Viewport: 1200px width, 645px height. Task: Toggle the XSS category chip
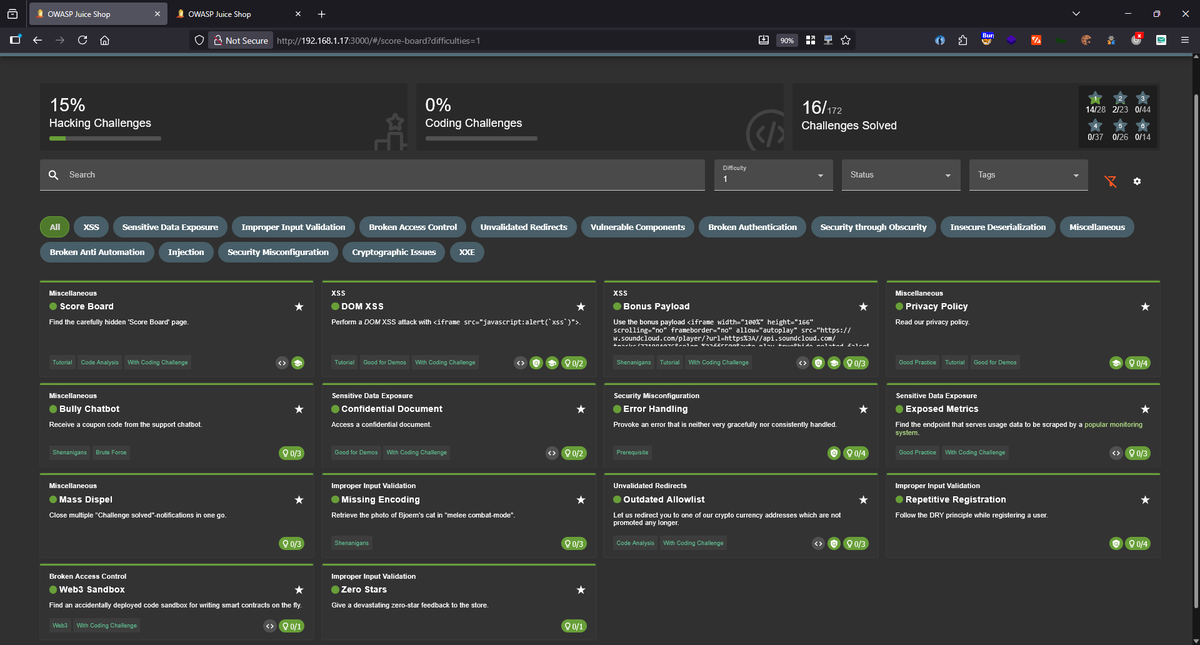point(91,227)
